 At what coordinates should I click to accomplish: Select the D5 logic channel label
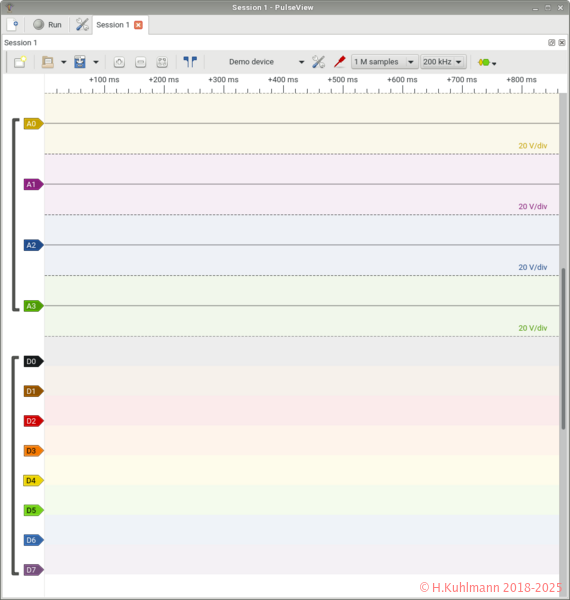click(33, 510)
